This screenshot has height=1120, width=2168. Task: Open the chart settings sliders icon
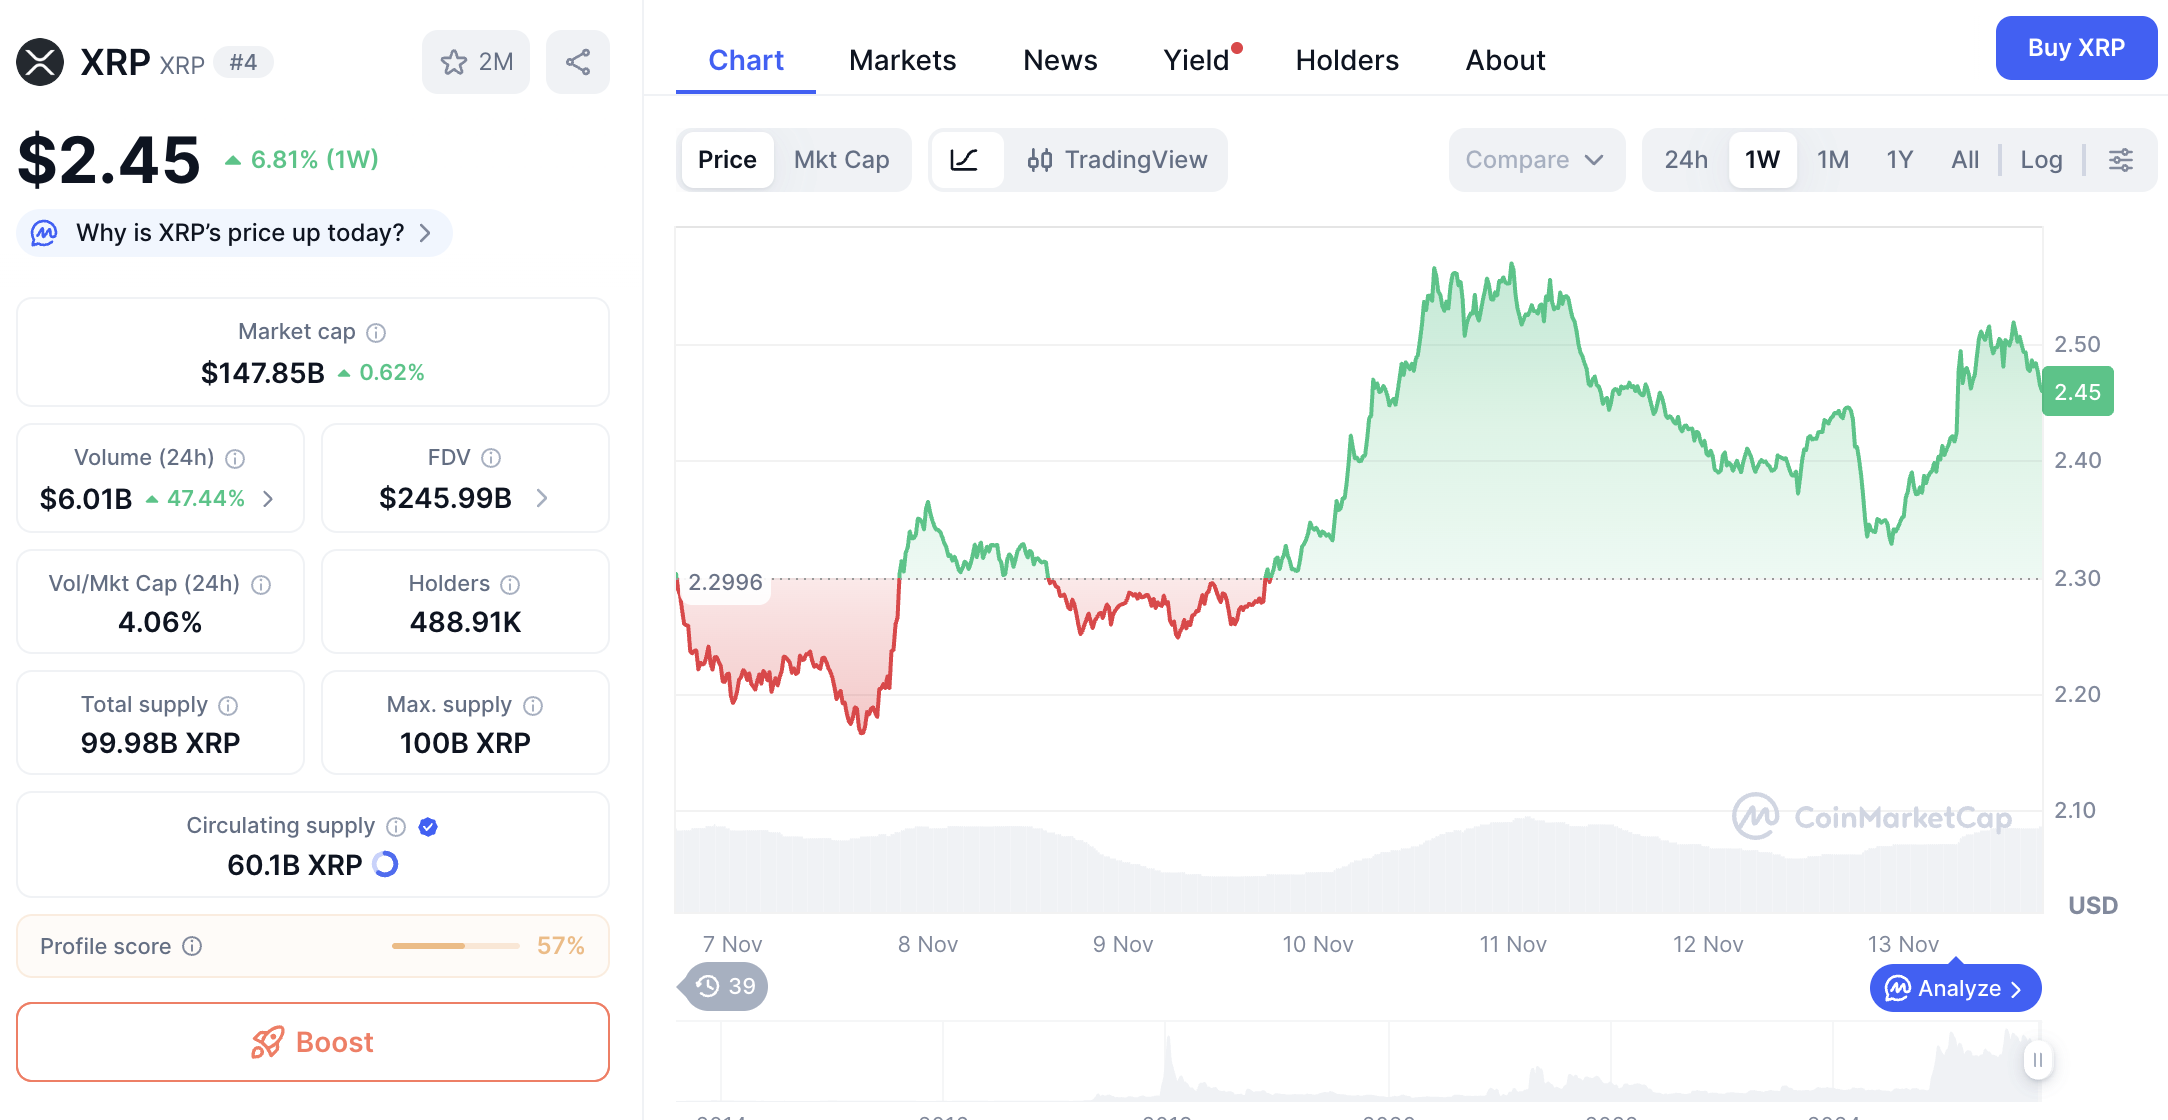coord(2121,159)
